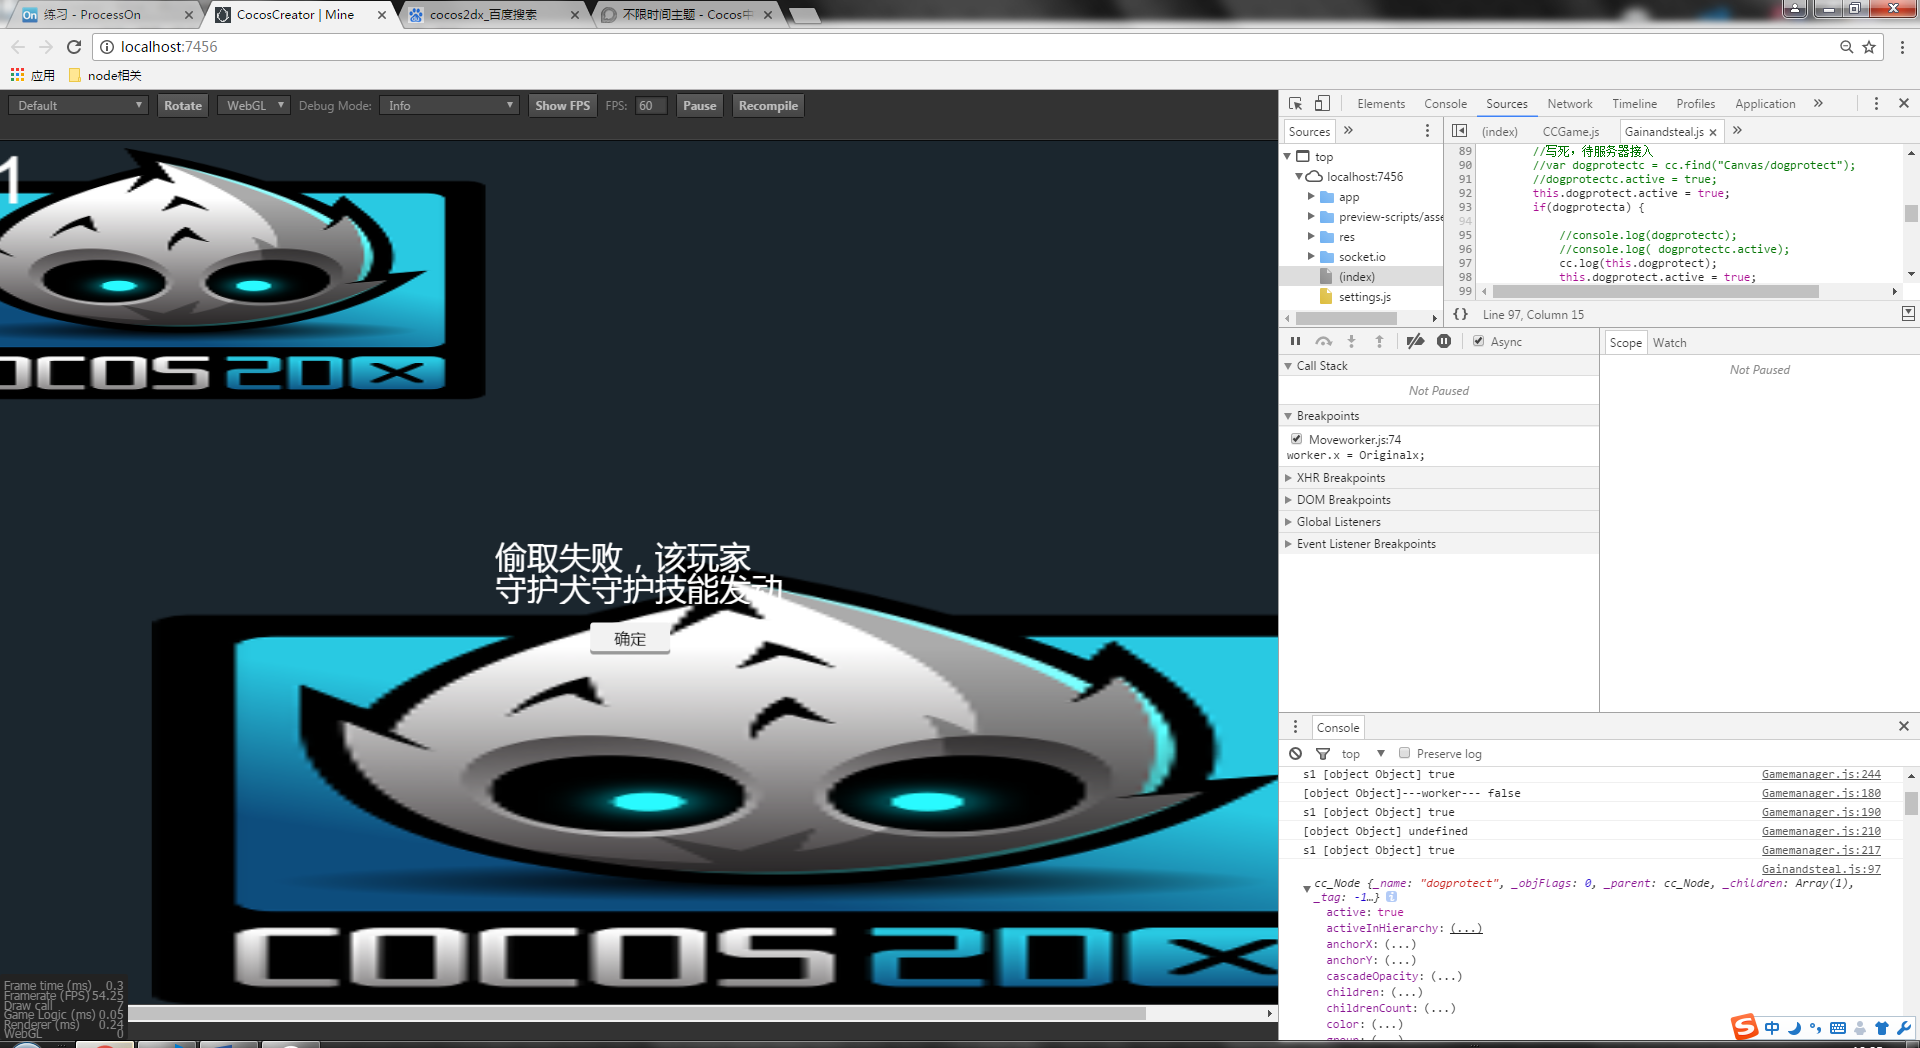
Task: Open the Timeline tab
Action: point(1634,104)
